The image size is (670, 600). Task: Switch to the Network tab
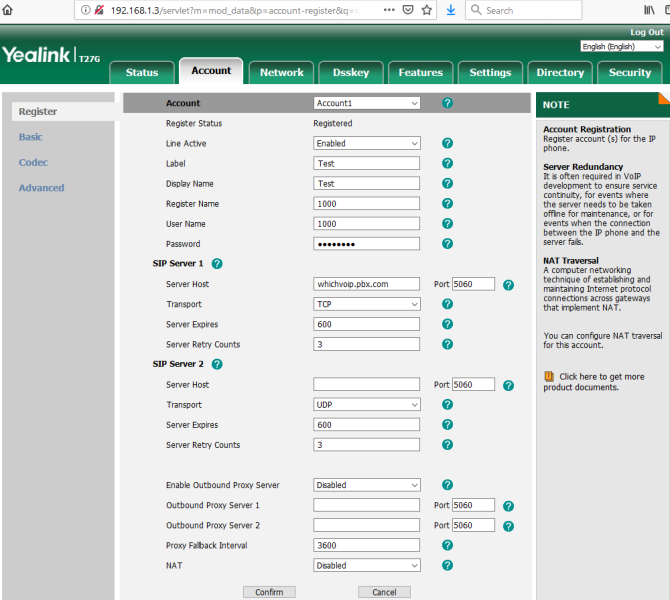point(282,72)
